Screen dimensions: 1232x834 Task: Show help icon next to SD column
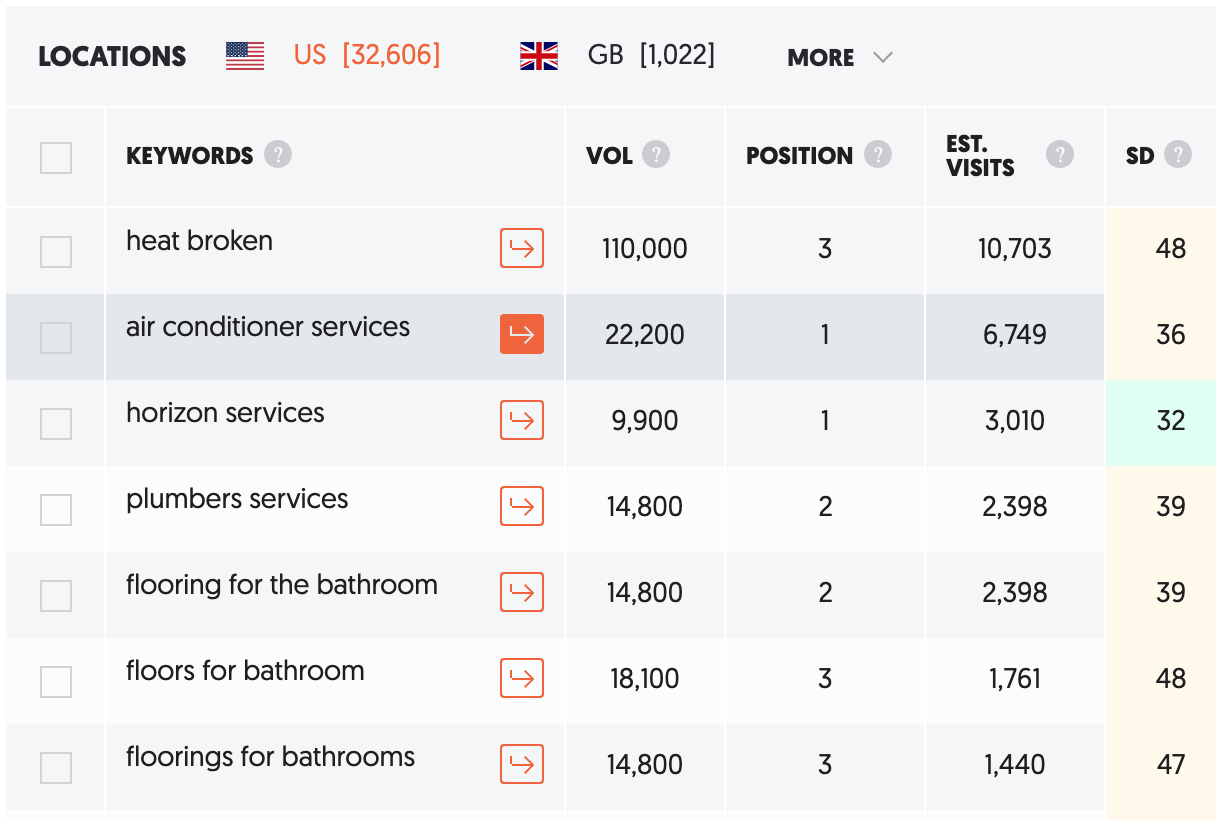pos(1178,155)
